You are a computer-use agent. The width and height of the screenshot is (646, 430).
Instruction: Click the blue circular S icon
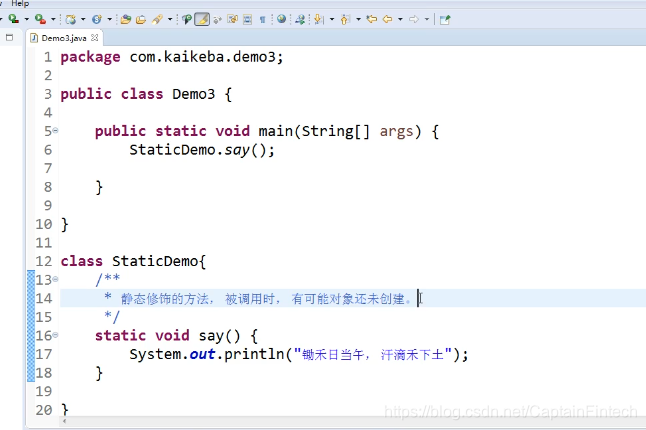click(97, 19)
